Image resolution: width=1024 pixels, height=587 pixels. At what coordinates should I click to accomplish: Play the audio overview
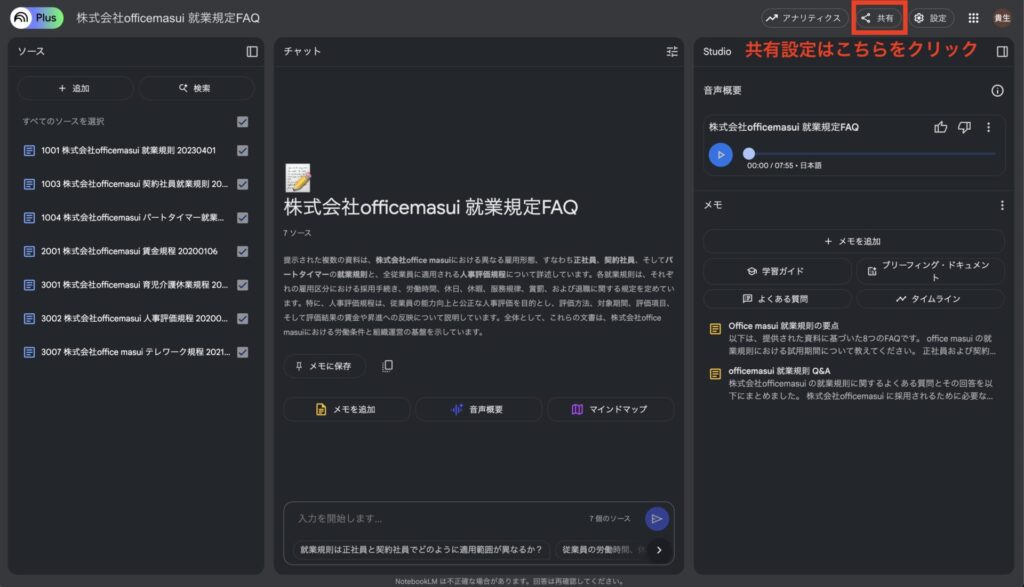pos(720,155)
